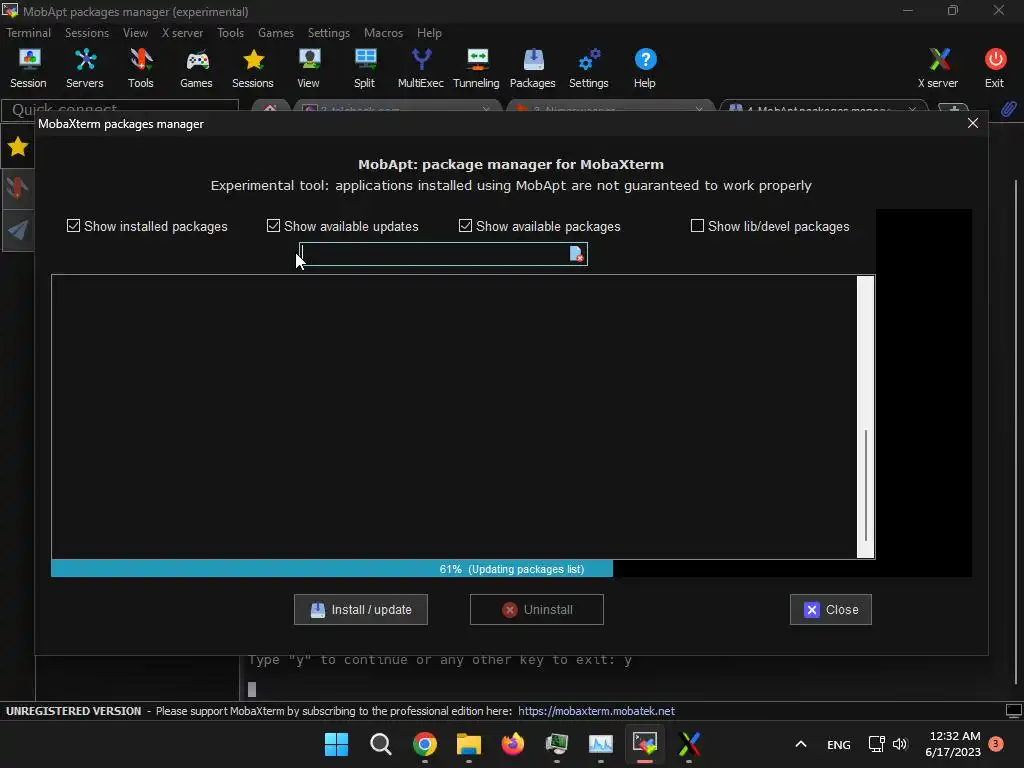Click the Packages toolbar icon
The image size is (1024, 768).
[533, 68]
